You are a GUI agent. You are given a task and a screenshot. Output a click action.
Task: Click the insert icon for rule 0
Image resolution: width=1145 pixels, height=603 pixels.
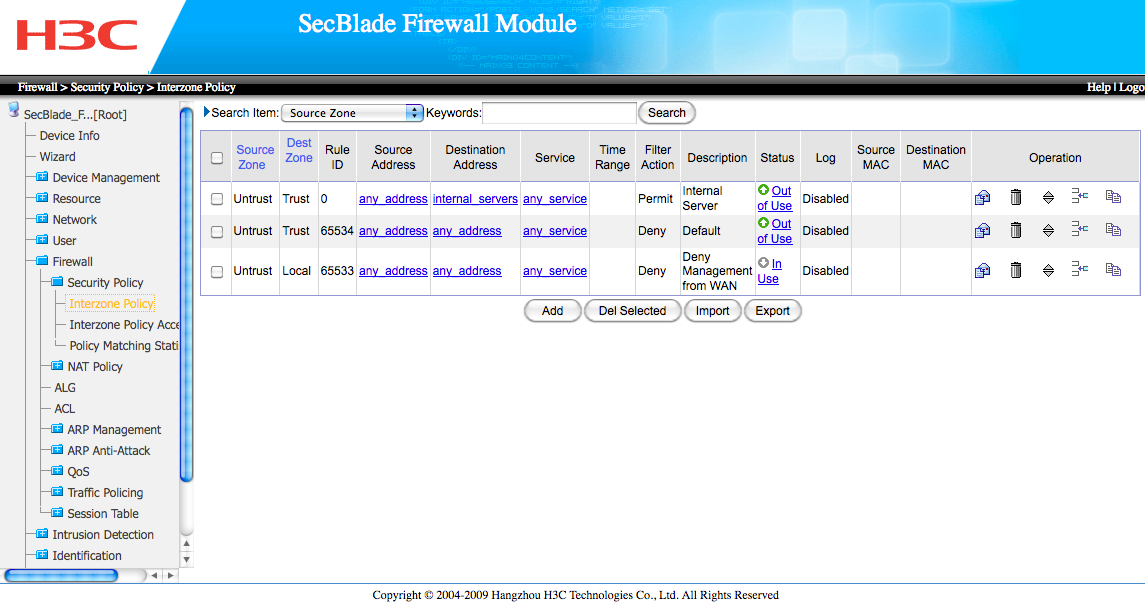1079,196
